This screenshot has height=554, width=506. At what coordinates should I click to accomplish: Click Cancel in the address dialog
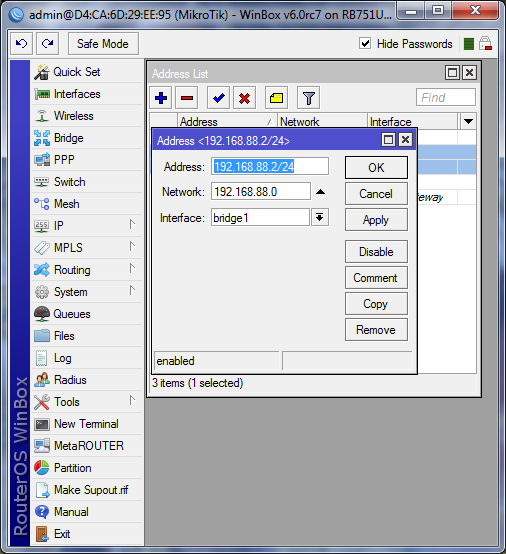point(376,194)
